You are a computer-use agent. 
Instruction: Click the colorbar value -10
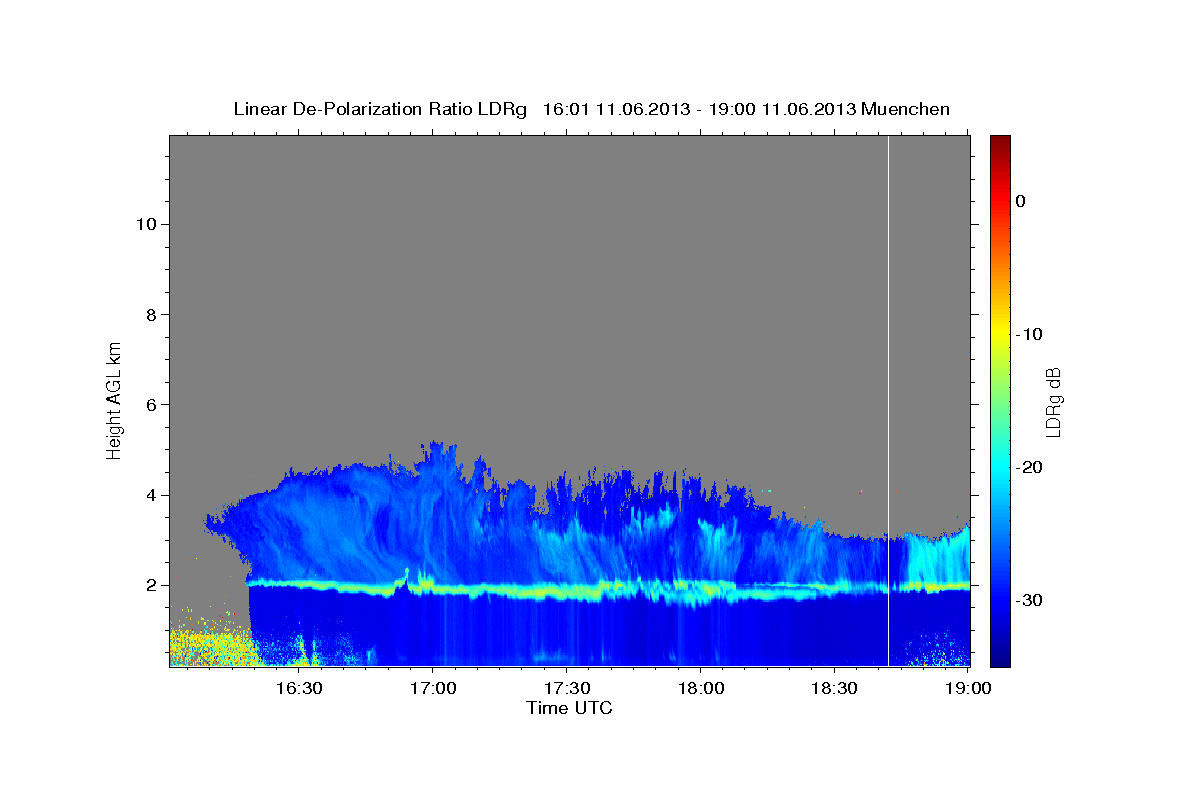point(1029,334)
